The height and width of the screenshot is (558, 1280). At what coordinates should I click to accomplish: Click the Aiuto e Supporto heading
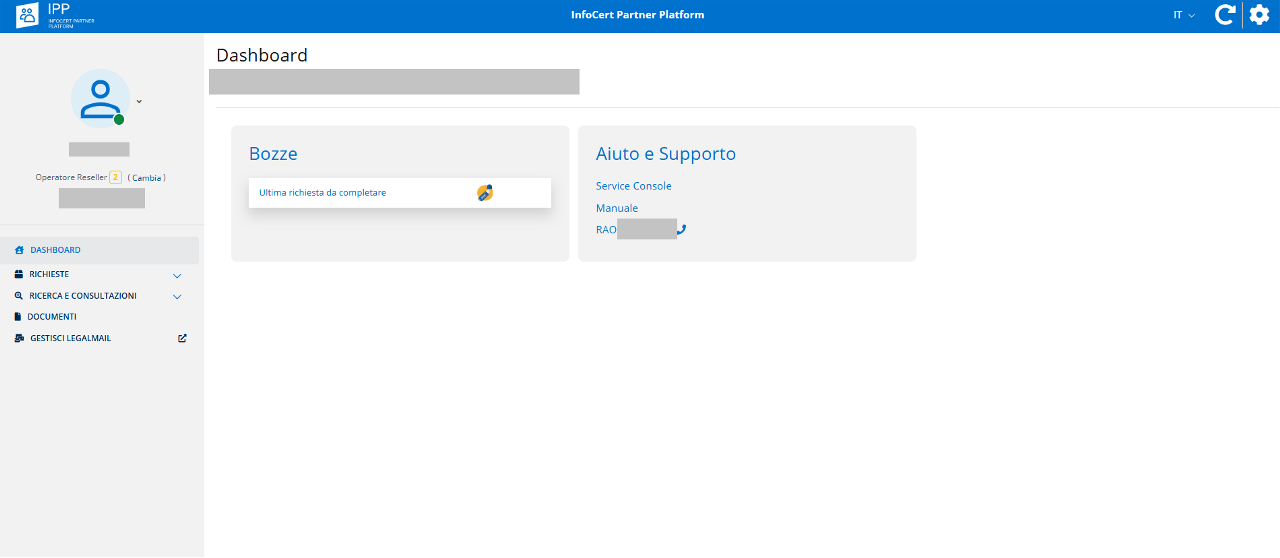(666, 154)
